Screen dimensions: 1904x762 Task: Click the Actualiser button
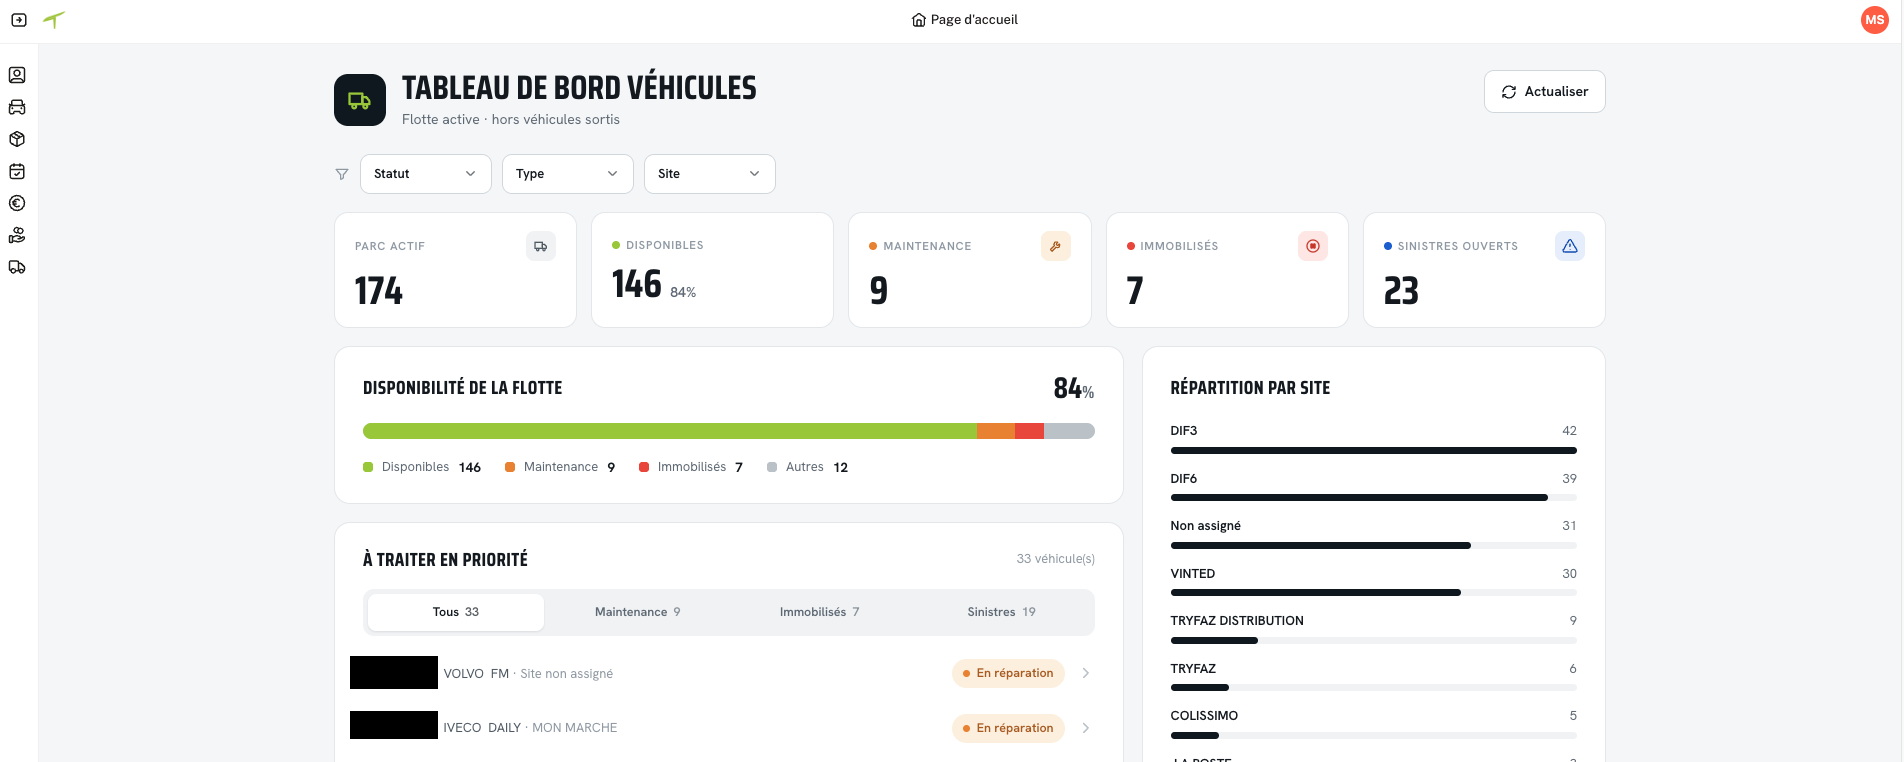point(1545,91)
